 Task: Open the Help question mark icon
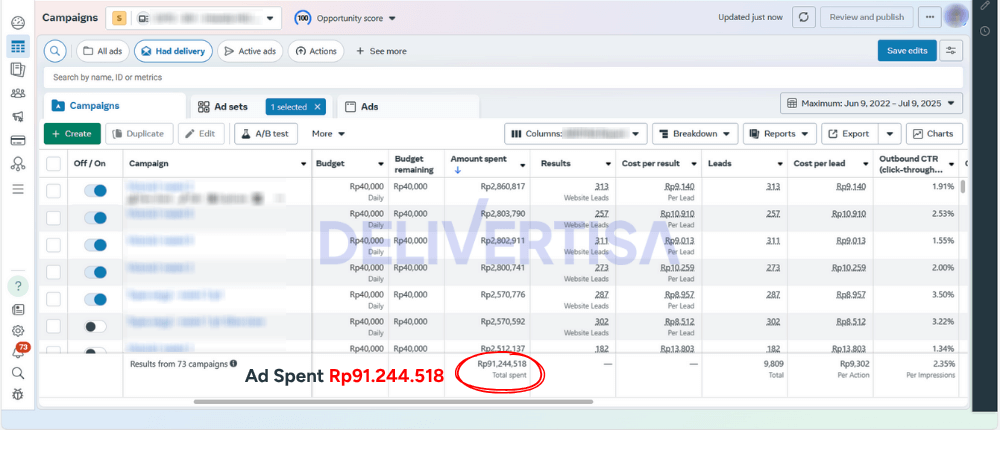[18, 286]
